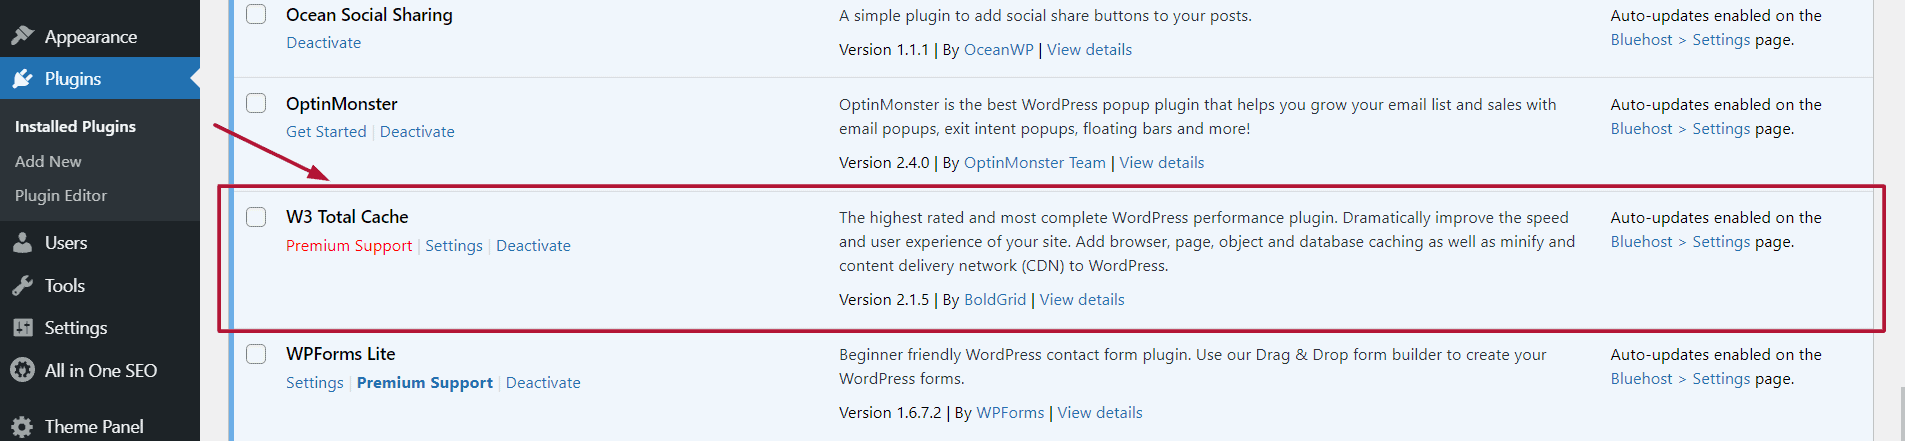
Task: Open the Add New submenu item
Action: [x=48, y=161]
